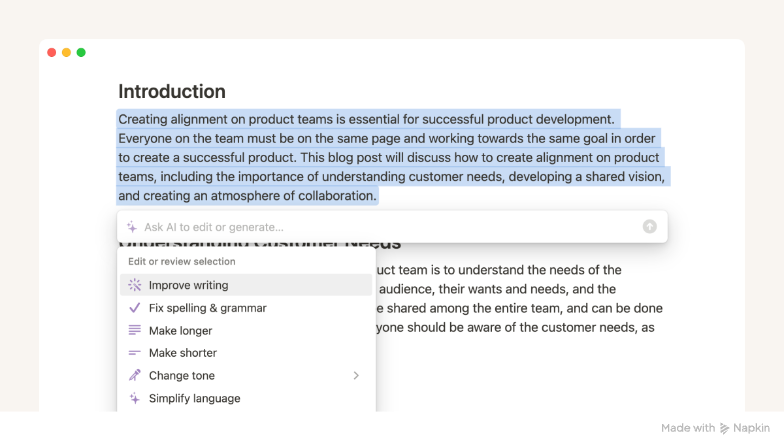The width and height of the screenshot is (784, 446).
Task: Click the Napkin logo in the watermark
Action: pyautogui.click(x=725, y=428)
